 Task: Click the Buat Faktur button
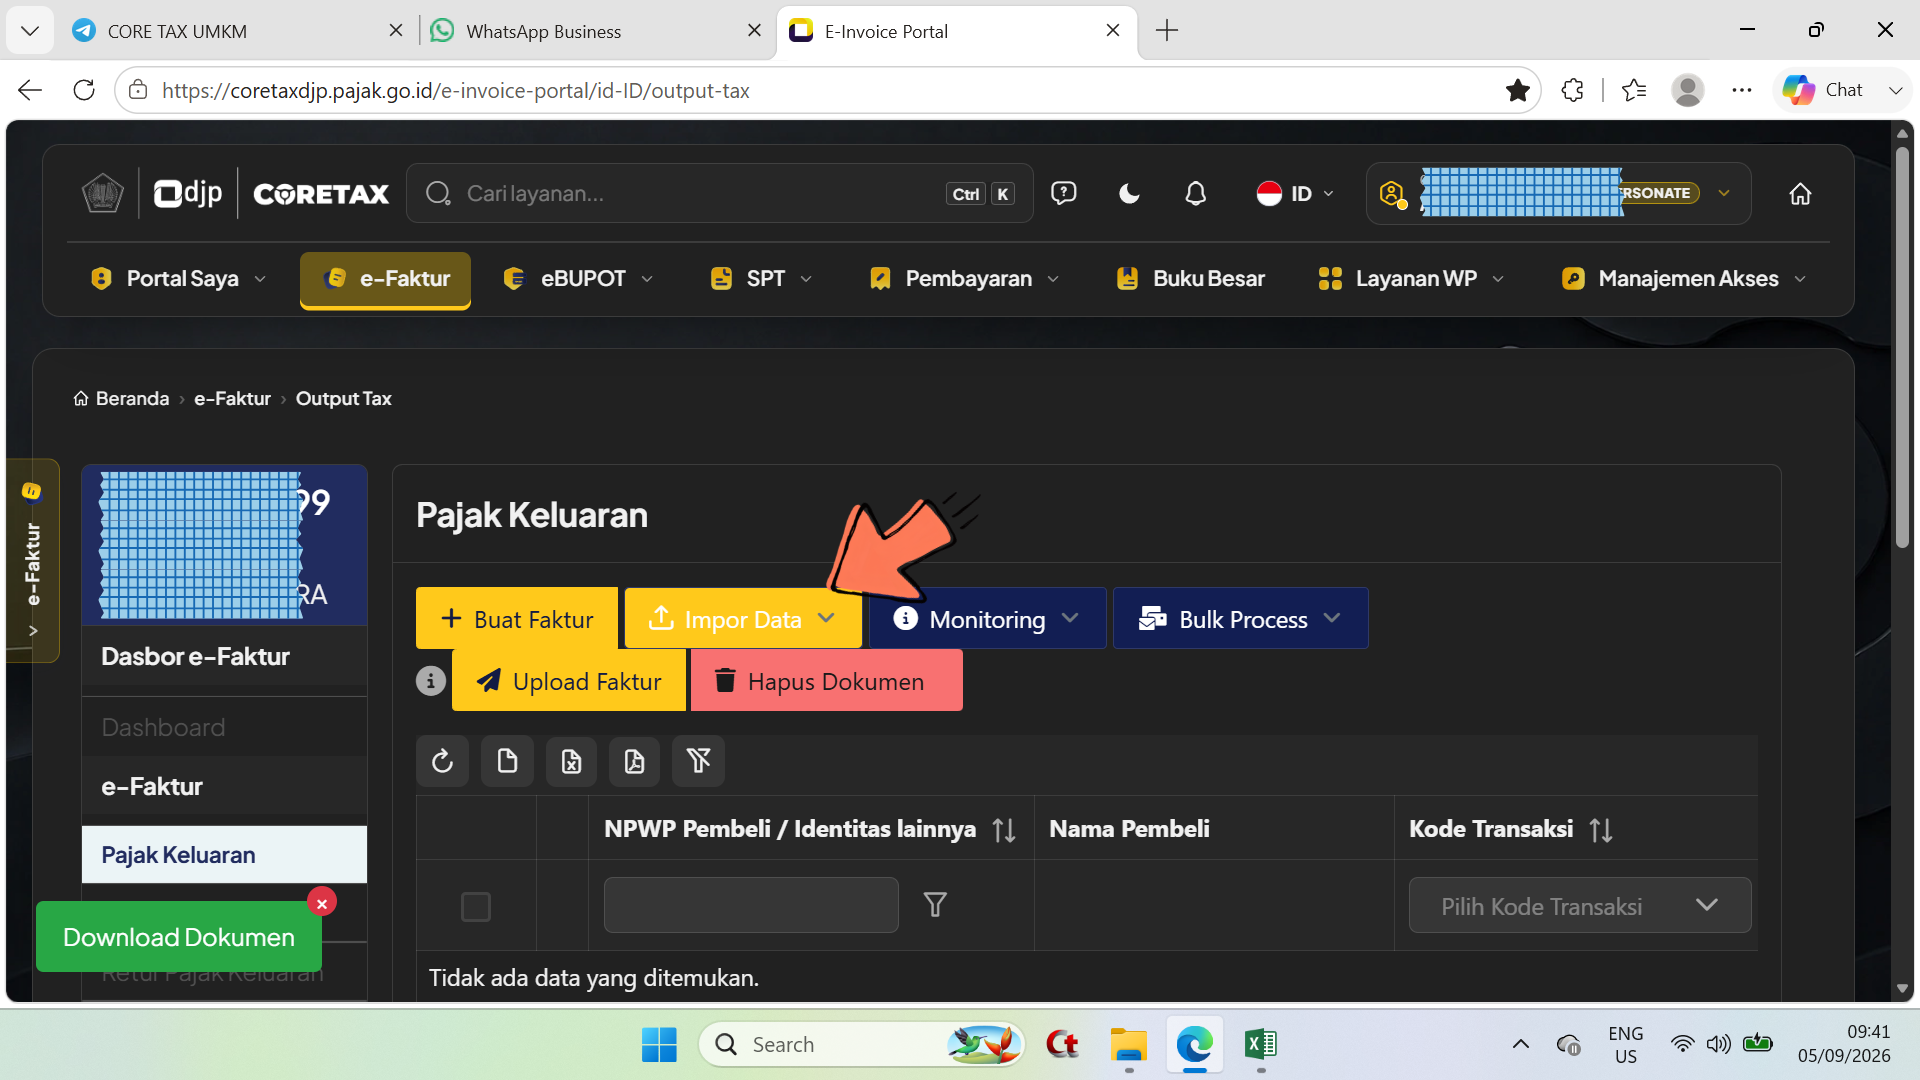[x=517, y=619]
